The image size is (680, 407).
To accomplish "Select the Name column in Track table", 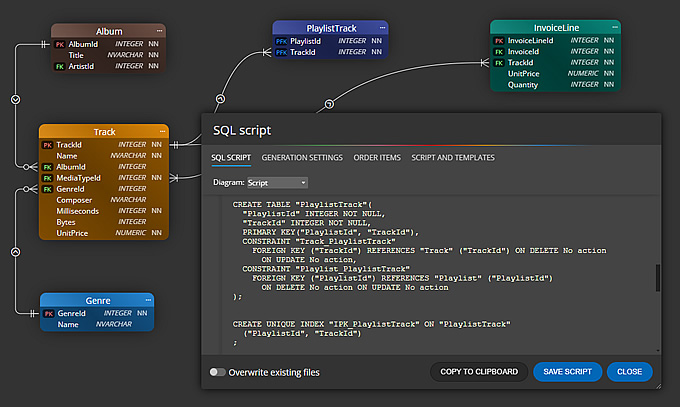I will (104, 156).
